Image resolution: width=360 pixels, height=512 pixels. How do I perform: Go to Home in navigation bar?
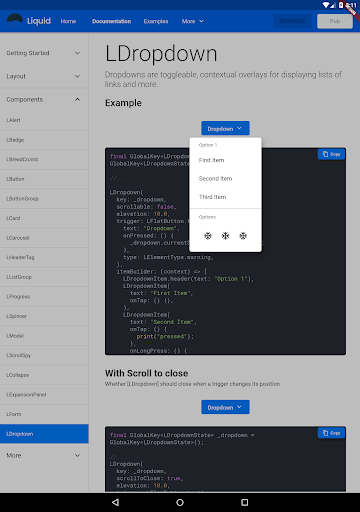click(x=68, y=21)
